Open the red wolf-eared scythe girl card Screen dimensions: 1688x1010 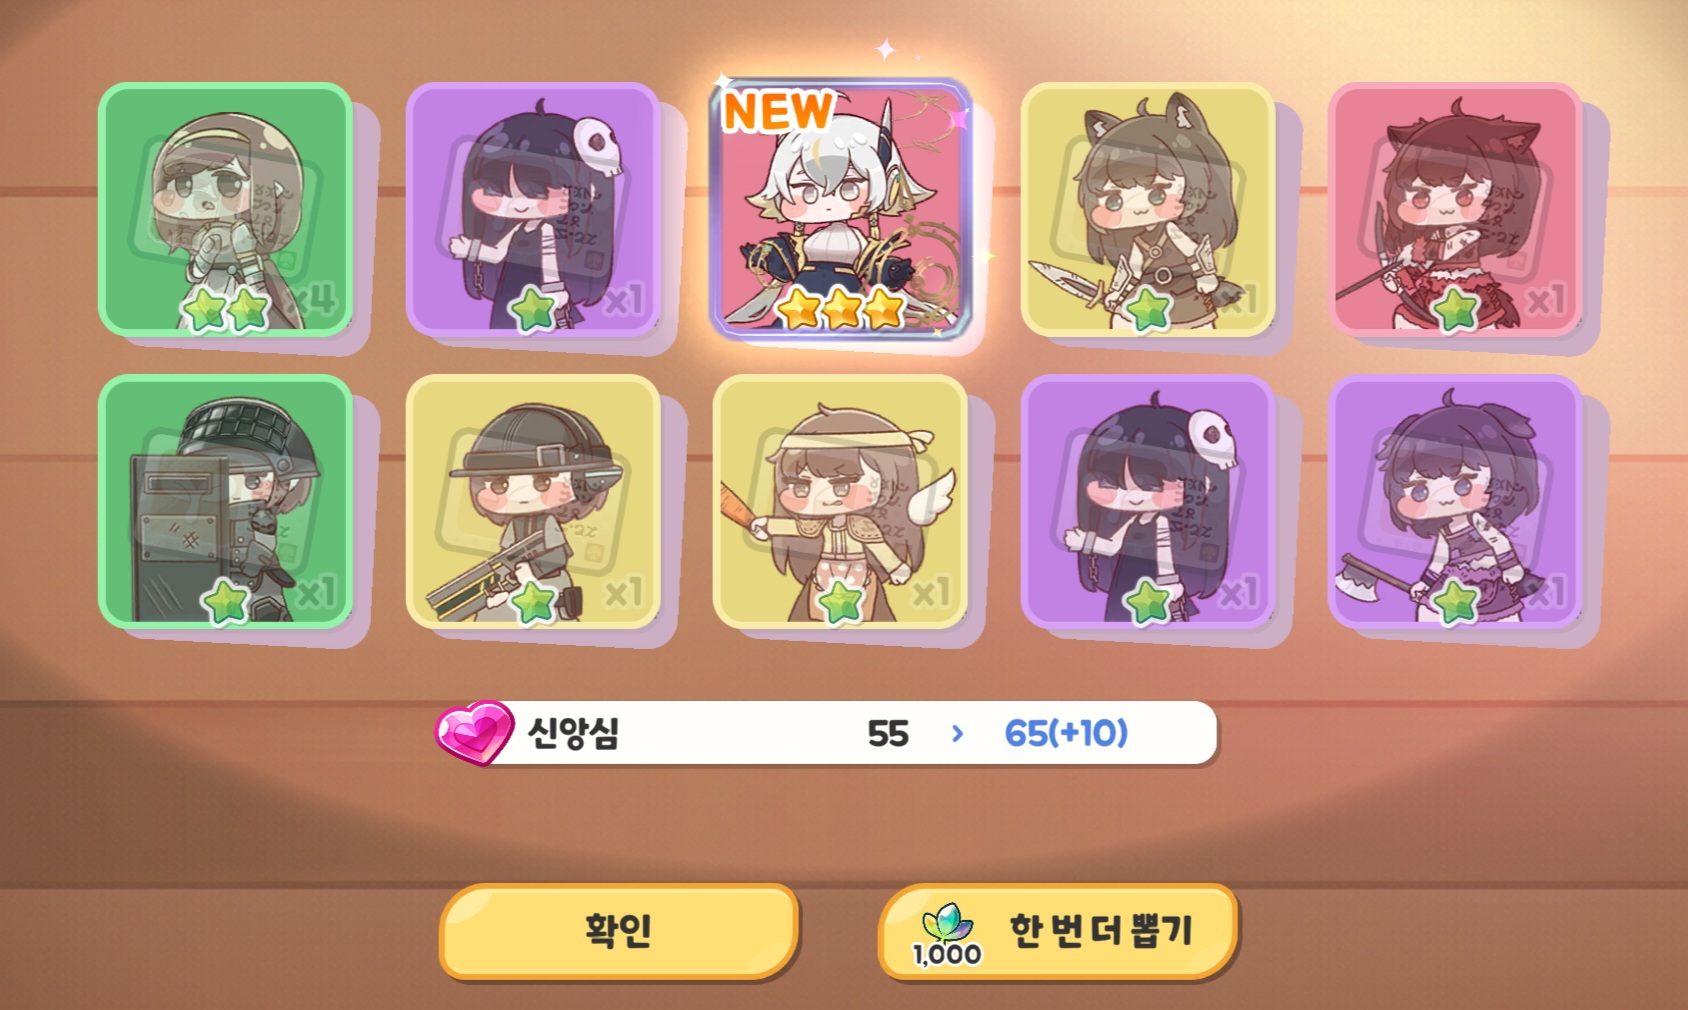click(x=1455, y=209)
